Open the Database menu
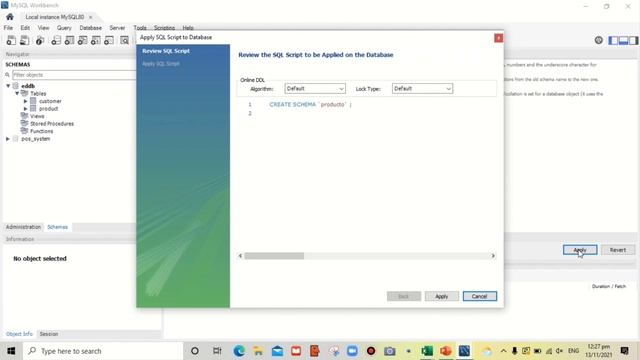Screen dimensions: 640x360 (x=91, y=28)
